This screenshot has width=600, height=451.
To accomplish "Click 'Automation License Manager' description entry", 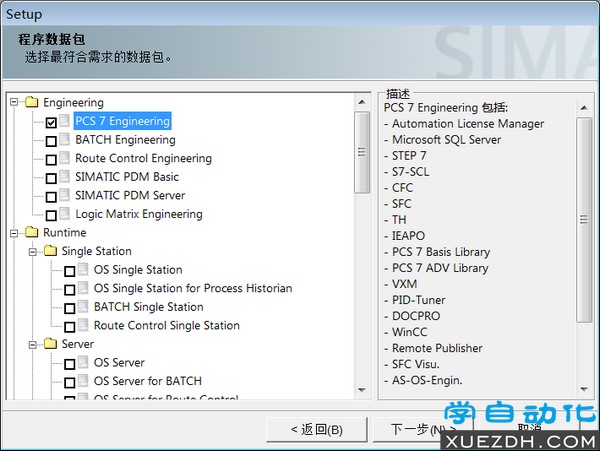I will tap(468, 124).
